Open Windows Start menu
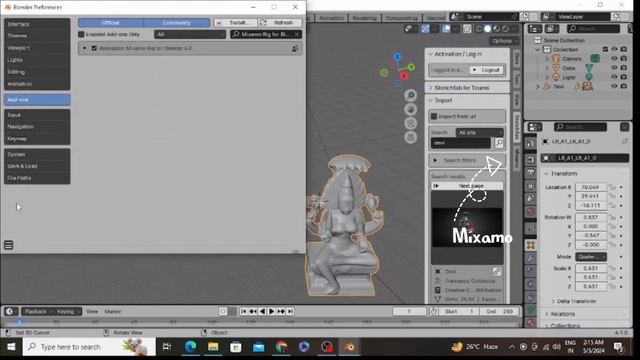 point(11,347)
